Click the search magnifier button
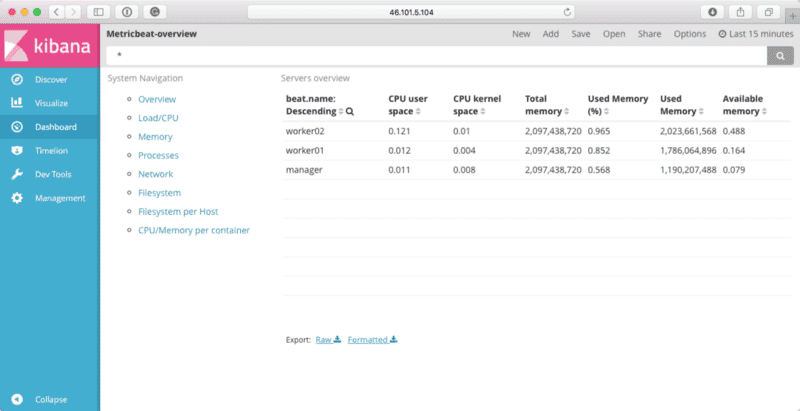 pos(779,56)
